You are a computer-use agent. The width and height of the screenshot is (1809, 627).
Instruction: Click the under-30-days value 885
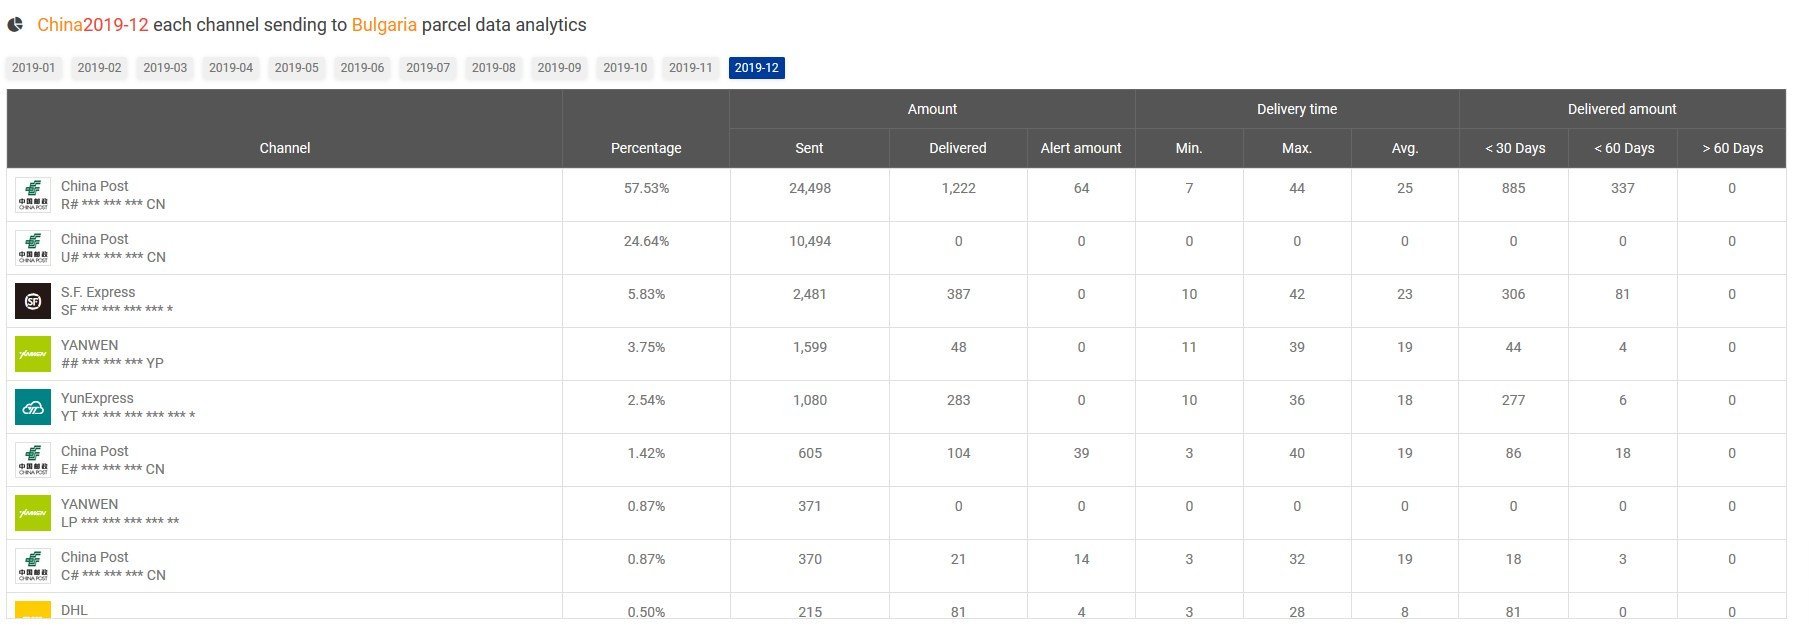(x=1513, y=188)
